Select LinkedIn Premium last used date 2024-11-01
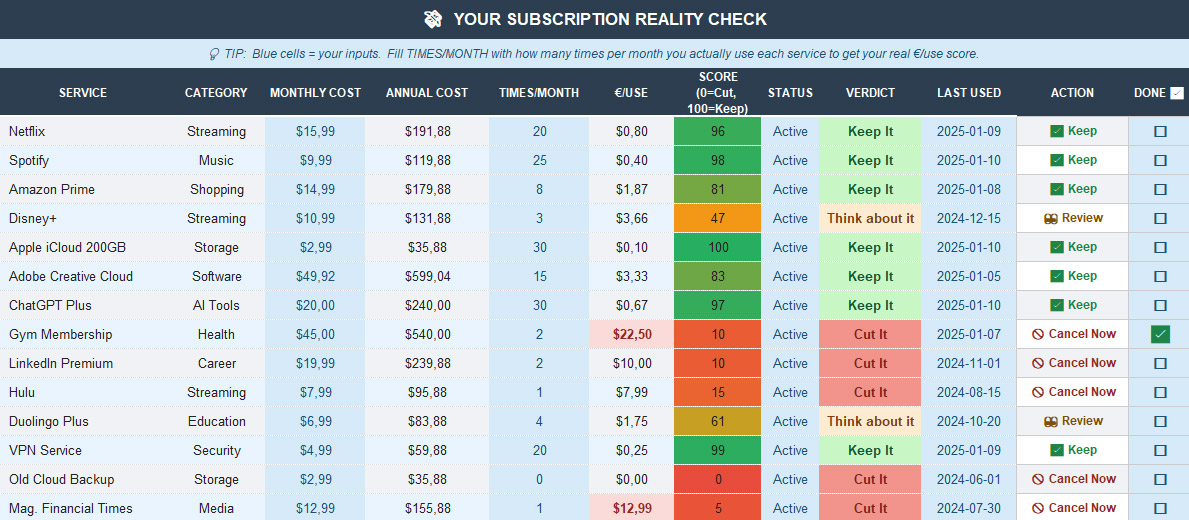The height and width of the screenshot is (520, 1189). (x=969, y=363)
